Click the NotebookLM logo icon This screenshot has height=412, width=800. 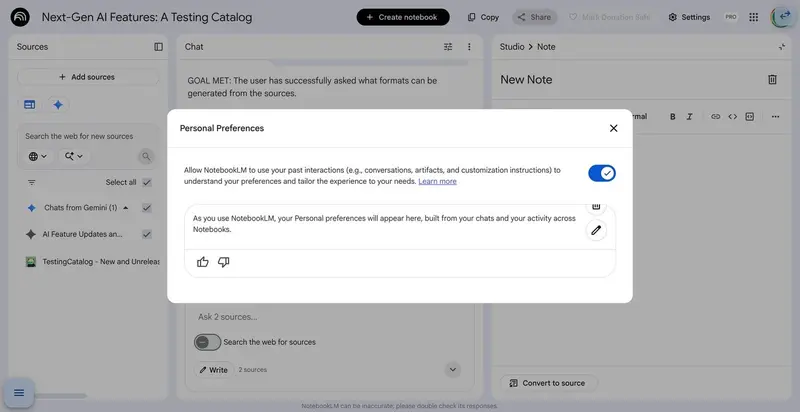tap(20, 17)
